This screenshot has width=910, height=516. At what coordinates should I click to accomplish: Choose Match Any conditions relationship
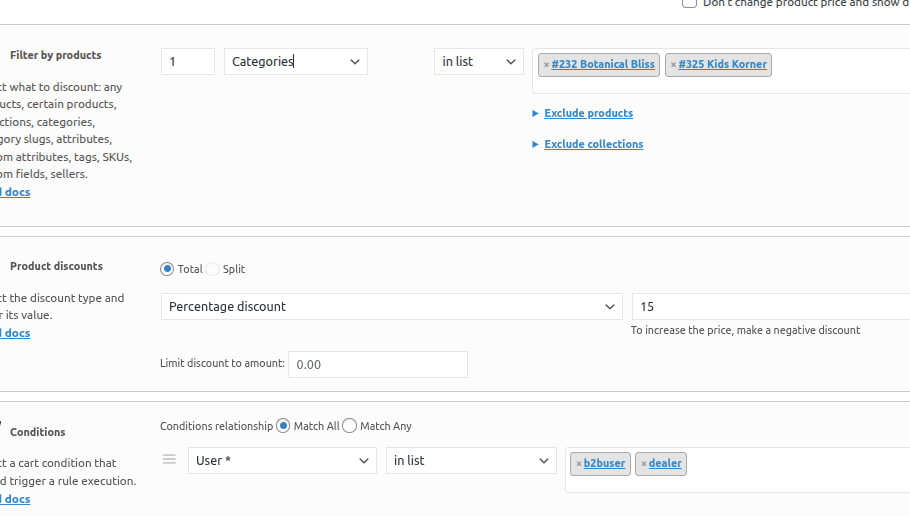(x=349, y=426)
